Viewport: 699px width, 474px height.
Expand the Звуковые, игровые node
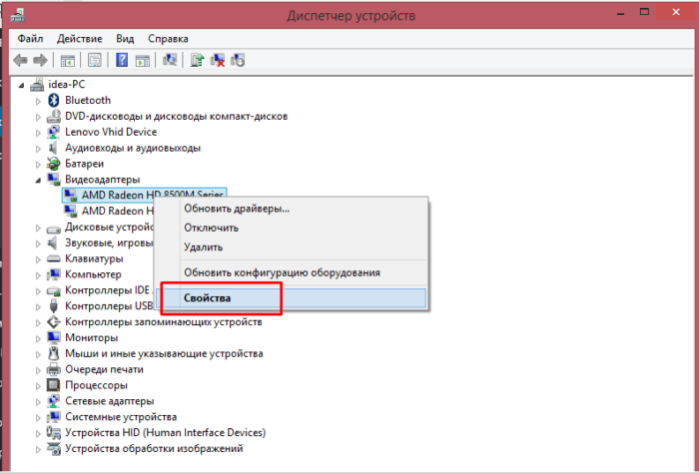click(38, 243)
